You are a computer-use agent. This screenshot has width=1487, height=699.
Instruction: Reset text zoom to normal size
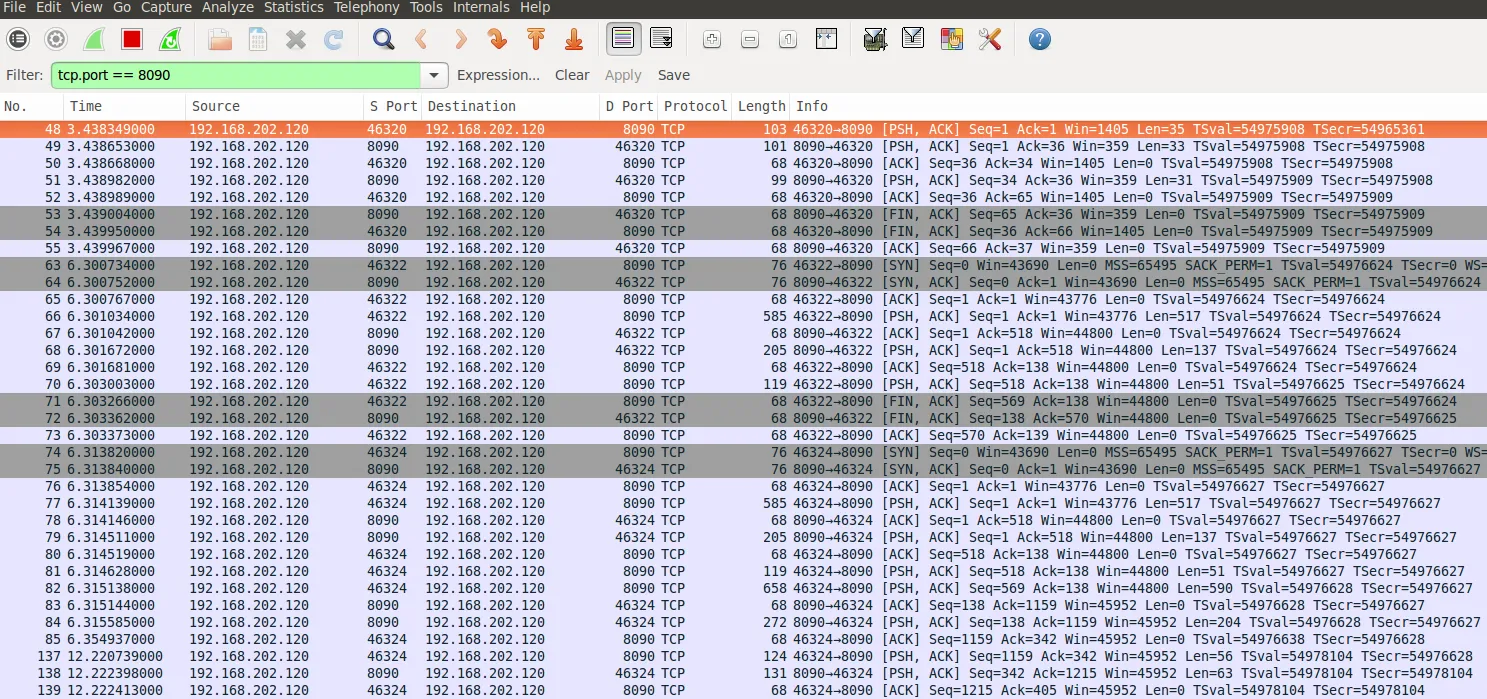point(788,40)
